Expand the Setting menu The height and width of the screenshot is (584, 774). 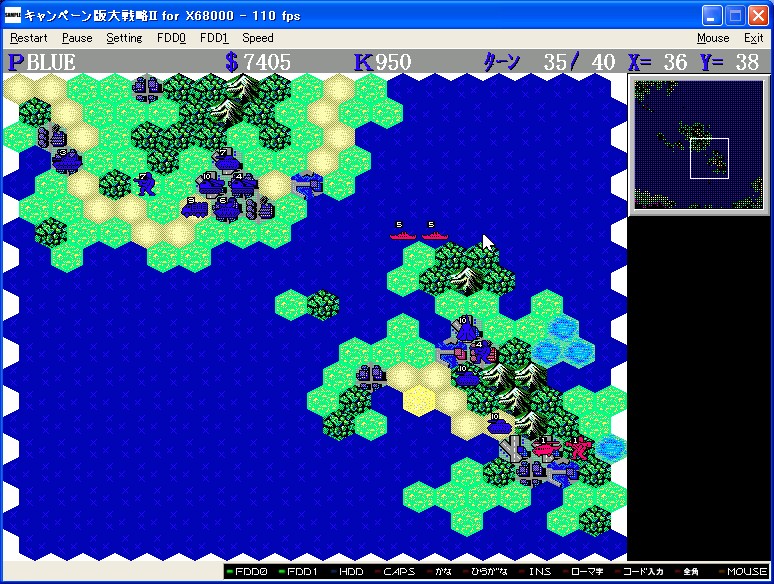click(124, 38)
